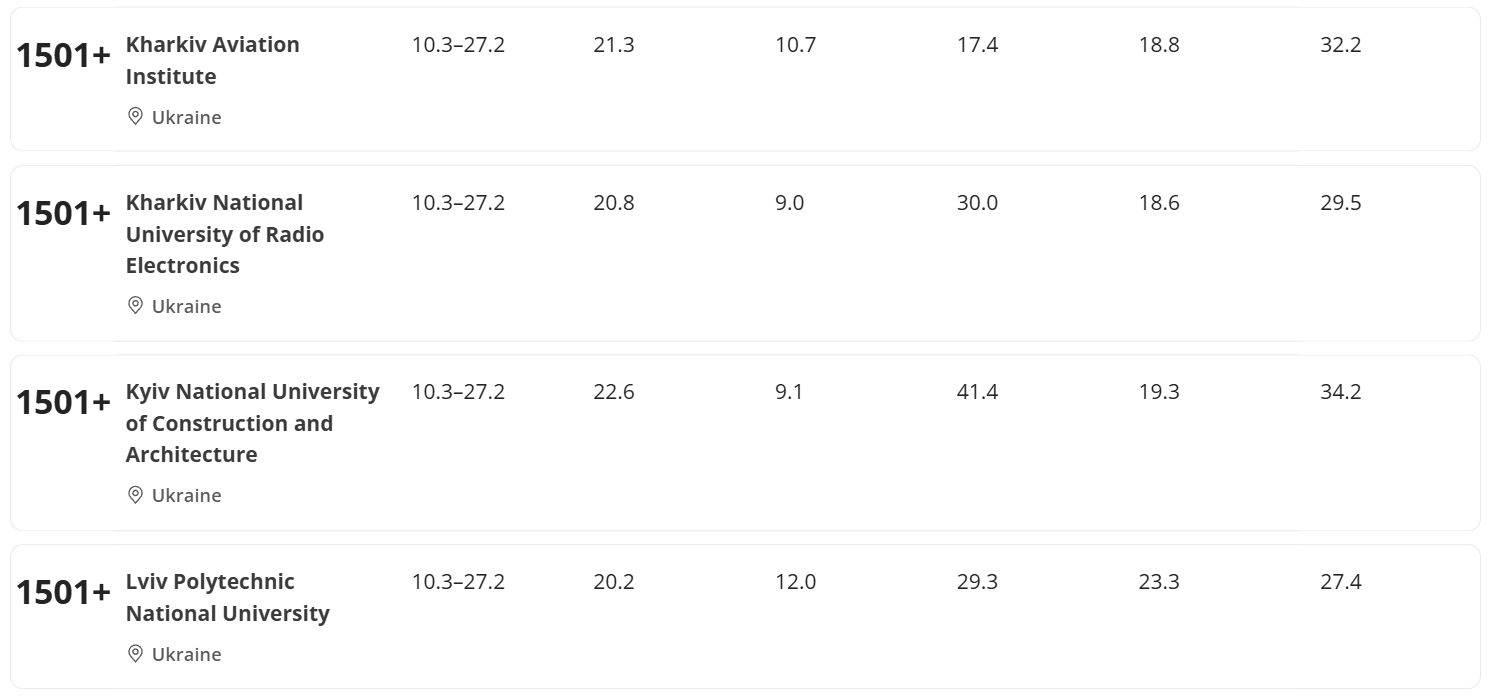Click the 30.0 score in Radio Electronics row
Screen dimensions: 1488x698
click(977, 203)
